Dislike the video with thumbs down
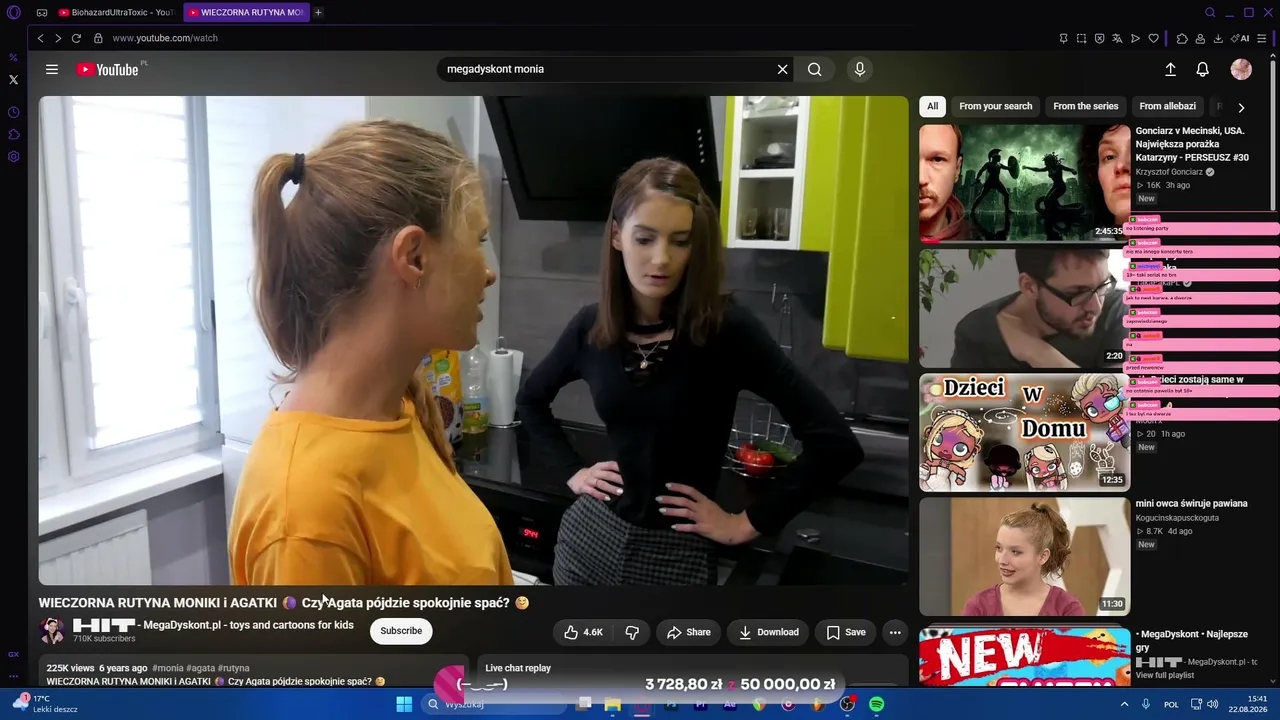 tap(632, 632)
